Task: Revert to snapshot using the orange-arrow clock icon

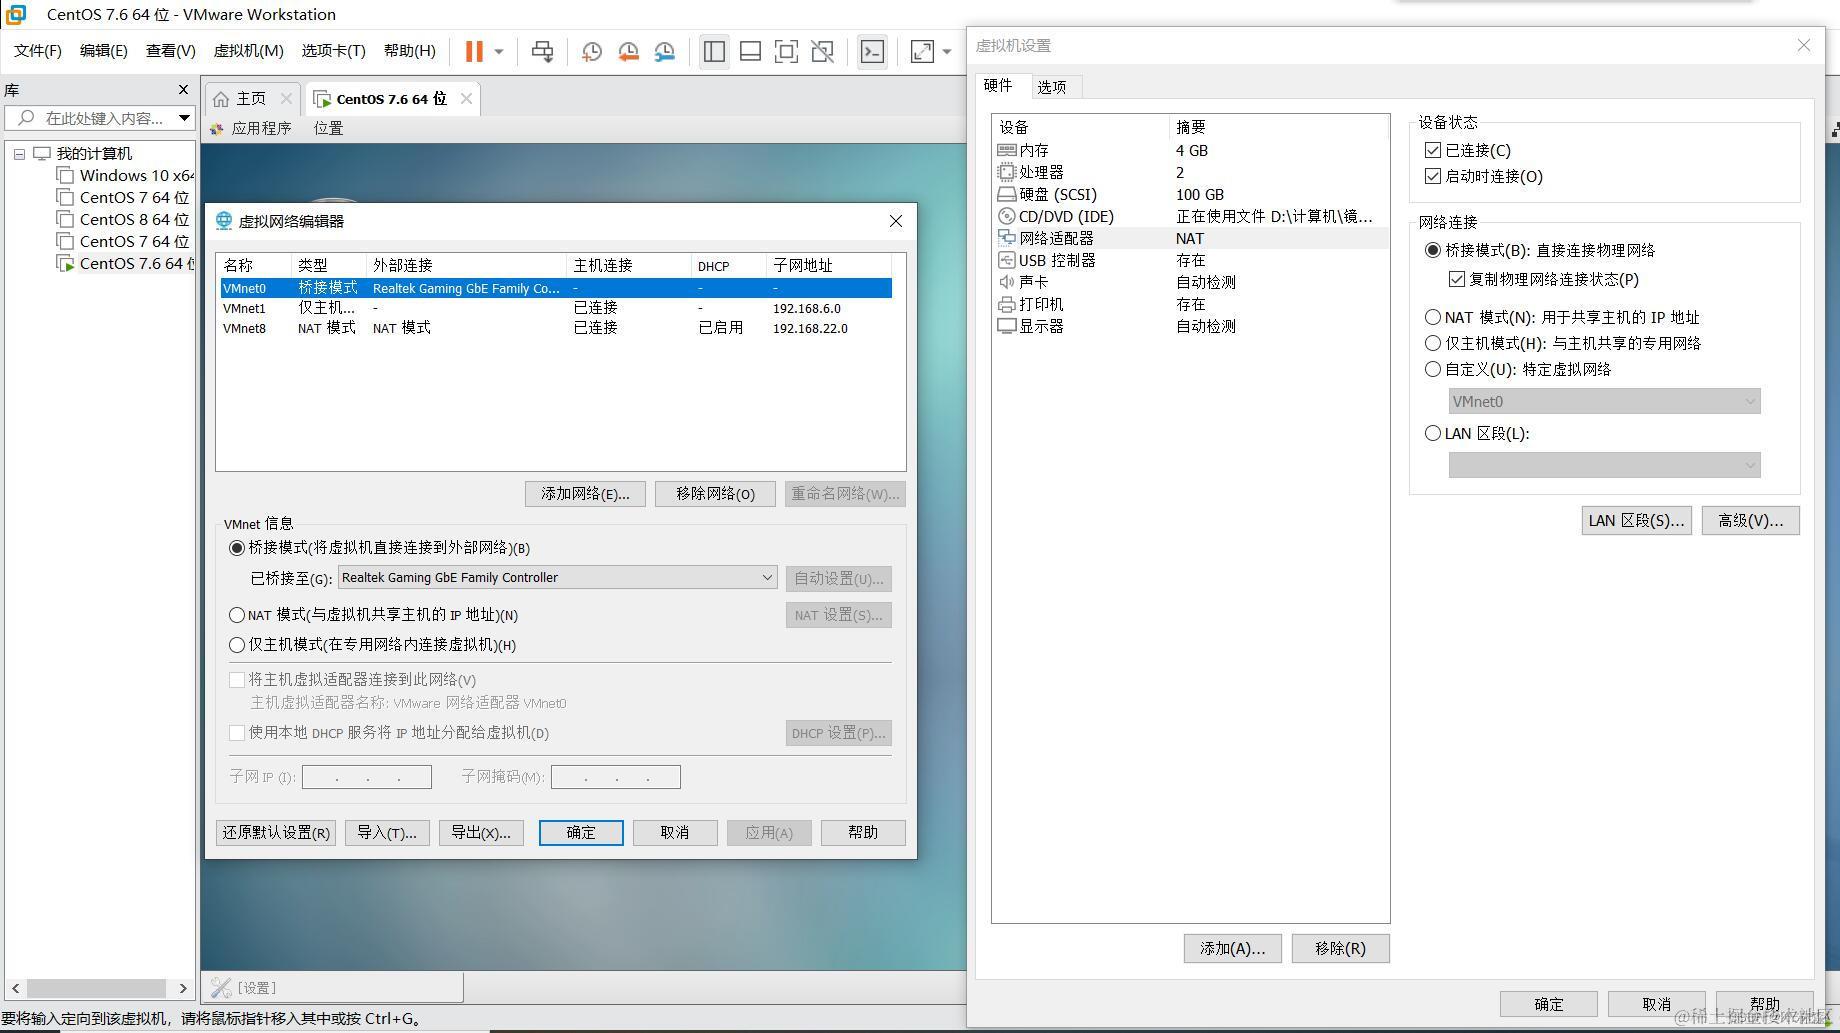Action: coord(628,51)
